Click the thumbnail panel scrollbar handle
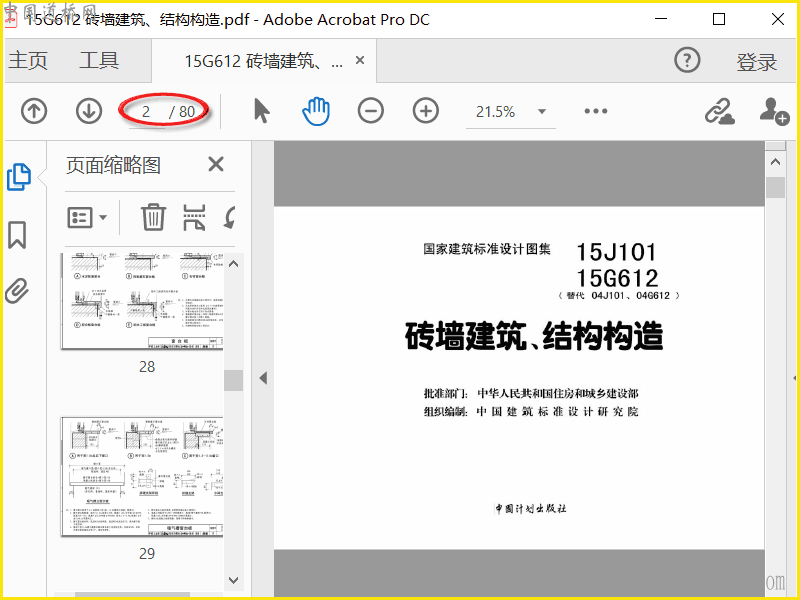 tap(234, 380)
